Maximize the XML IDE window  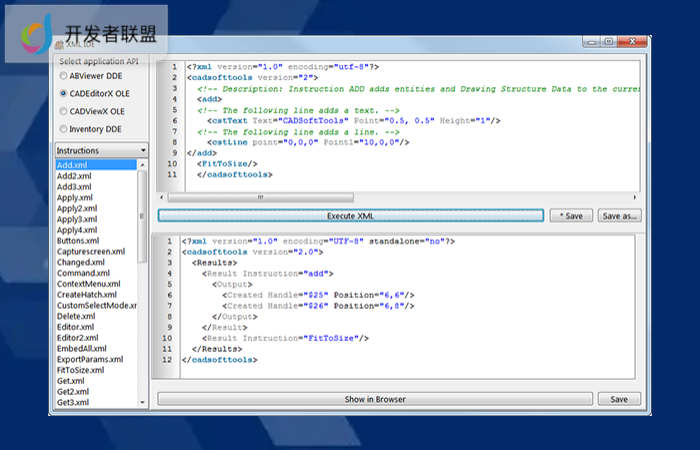pos(607,42)
